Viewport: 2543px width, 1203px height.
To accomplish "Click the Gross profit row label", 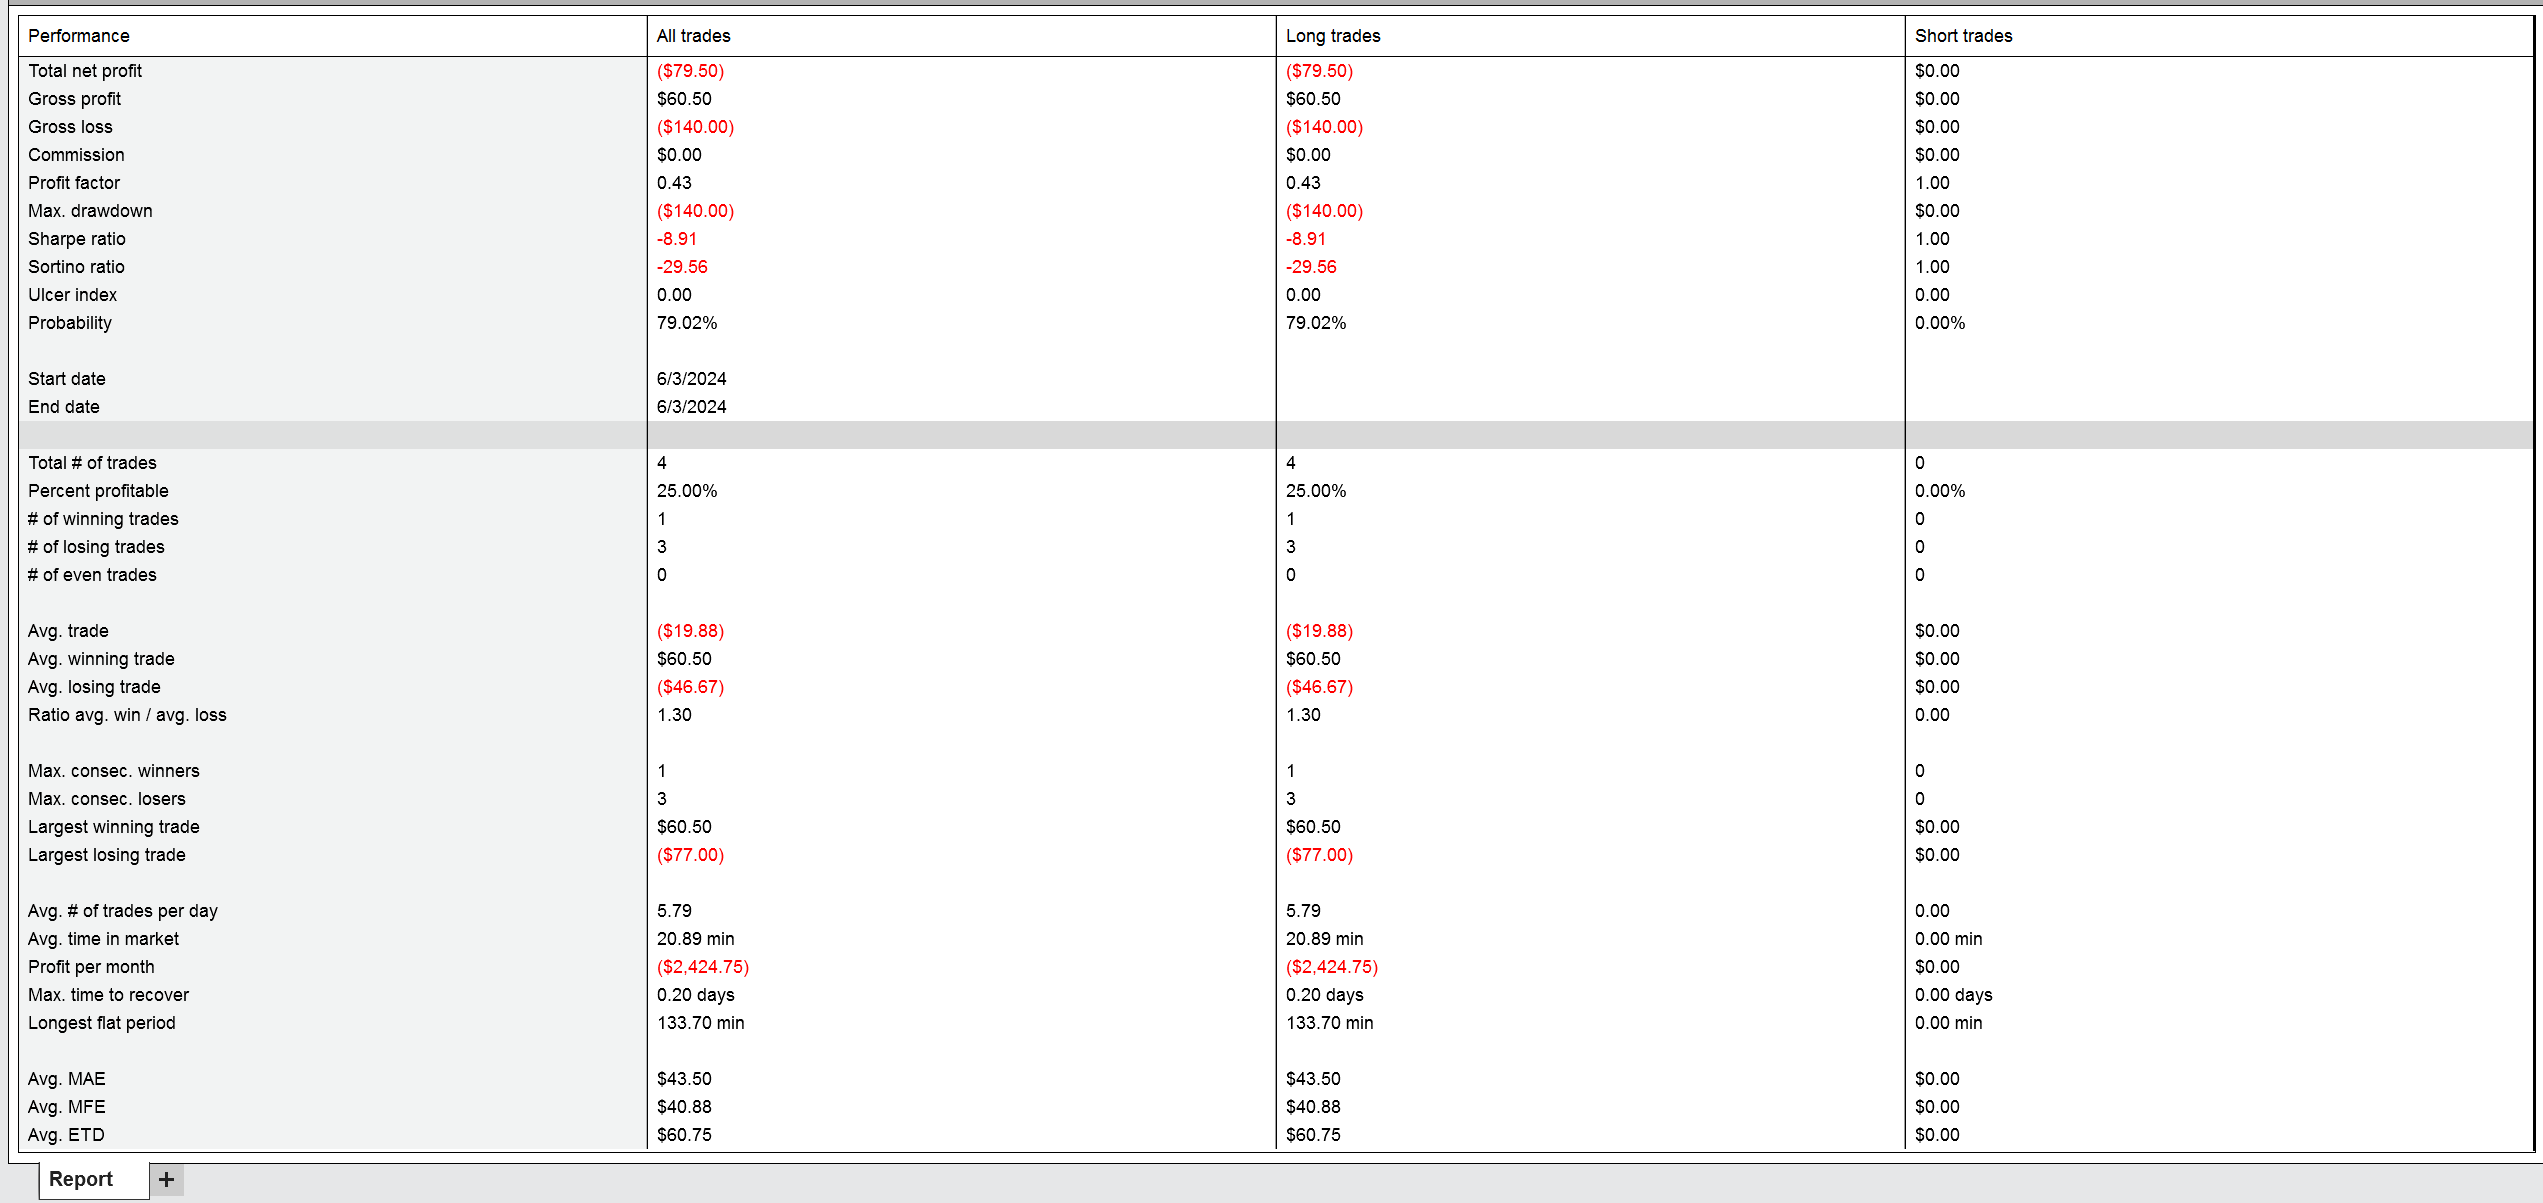I will pyautogui.click(x=74, y=99).
